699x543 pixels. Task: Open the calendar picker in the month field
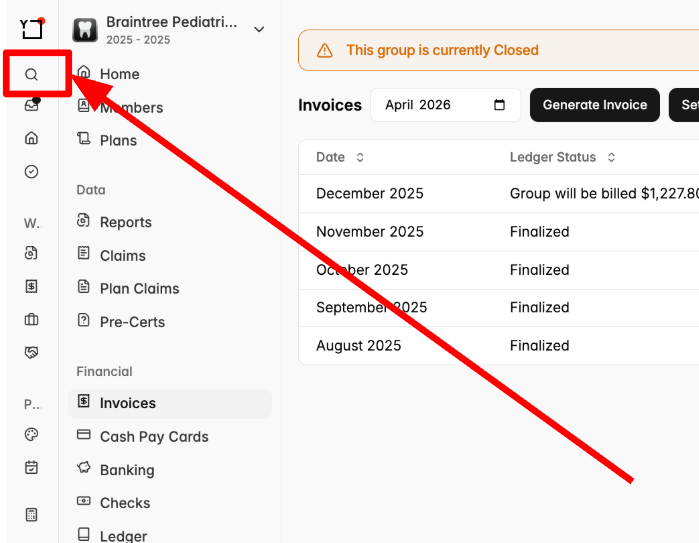tap(499, 105)
